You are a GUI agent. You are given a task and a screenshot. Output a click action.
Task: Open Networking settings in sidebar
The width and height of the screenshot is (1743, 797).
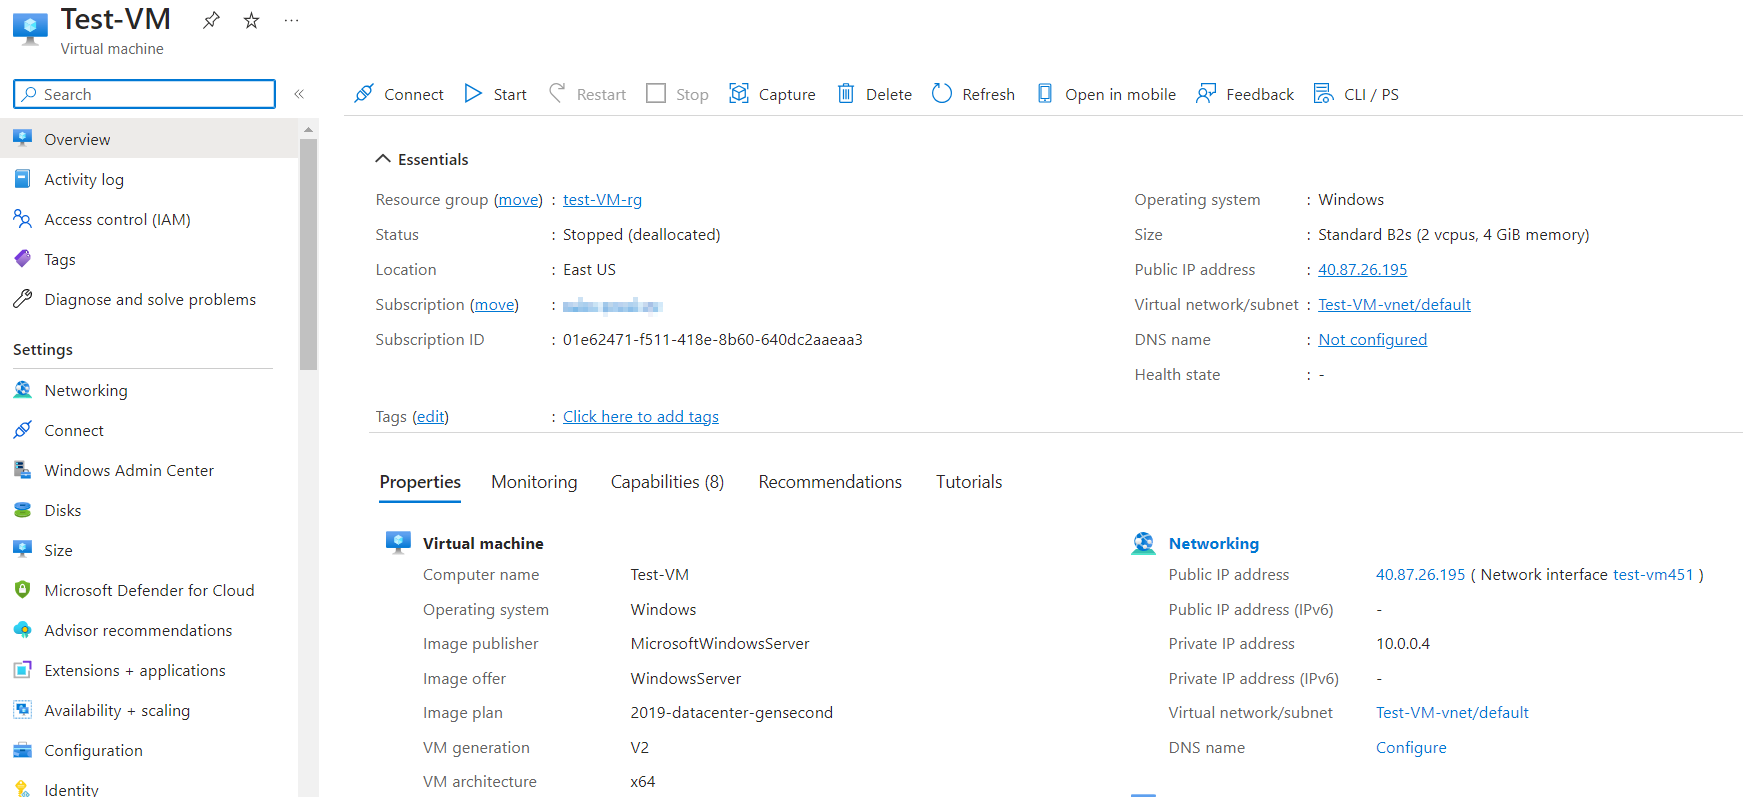149,390
